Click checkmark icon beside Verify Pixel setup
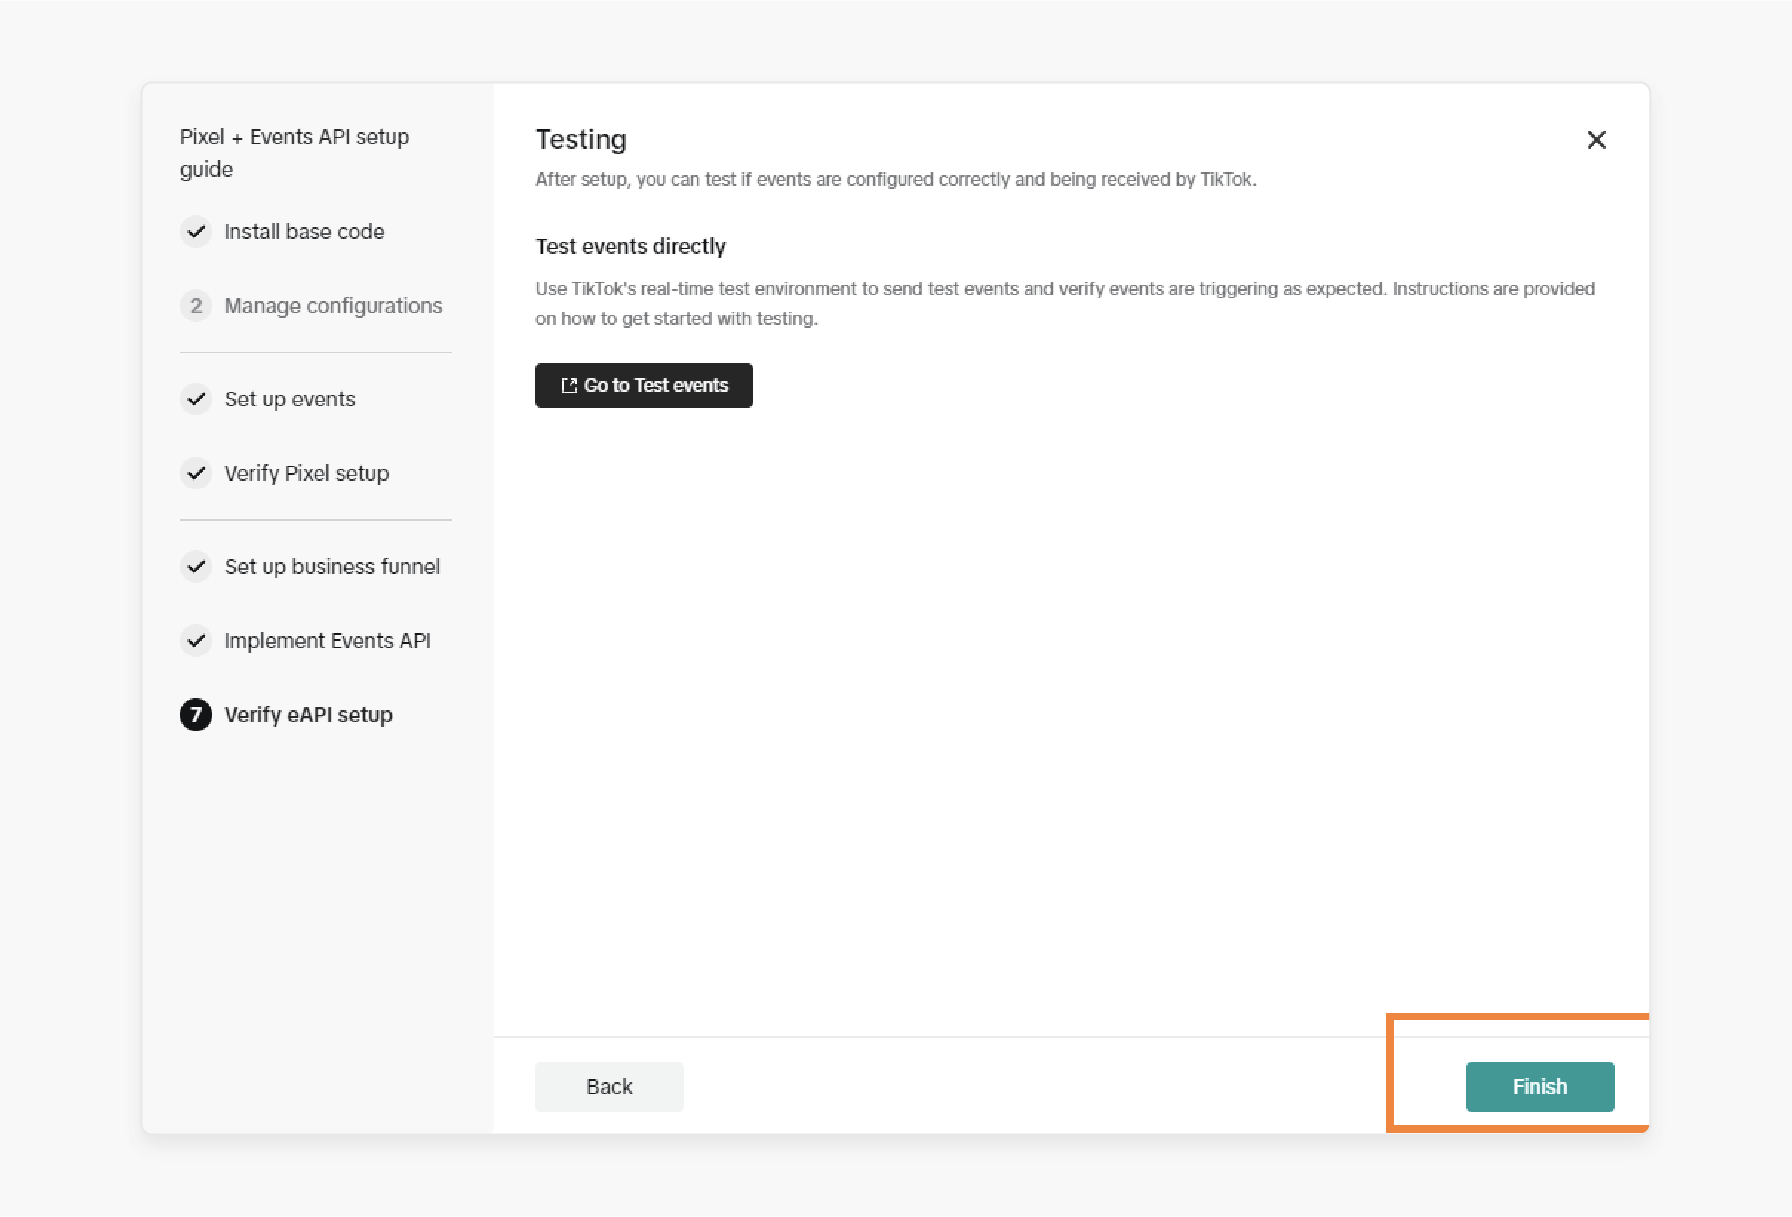Viewport: 1792px width, 1217px height. pos(196,473)
